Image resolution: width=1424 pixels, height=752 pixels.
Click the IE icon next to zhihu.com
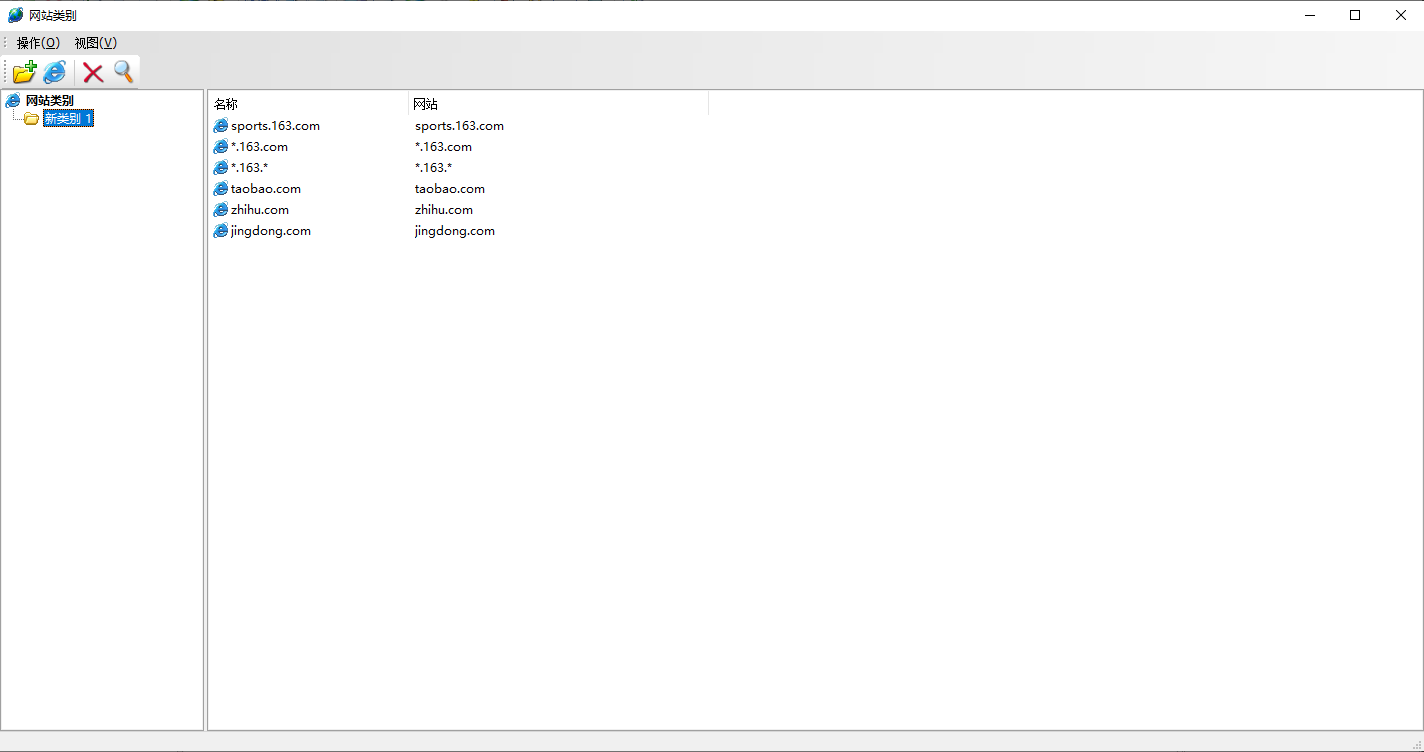click(221, 210)
